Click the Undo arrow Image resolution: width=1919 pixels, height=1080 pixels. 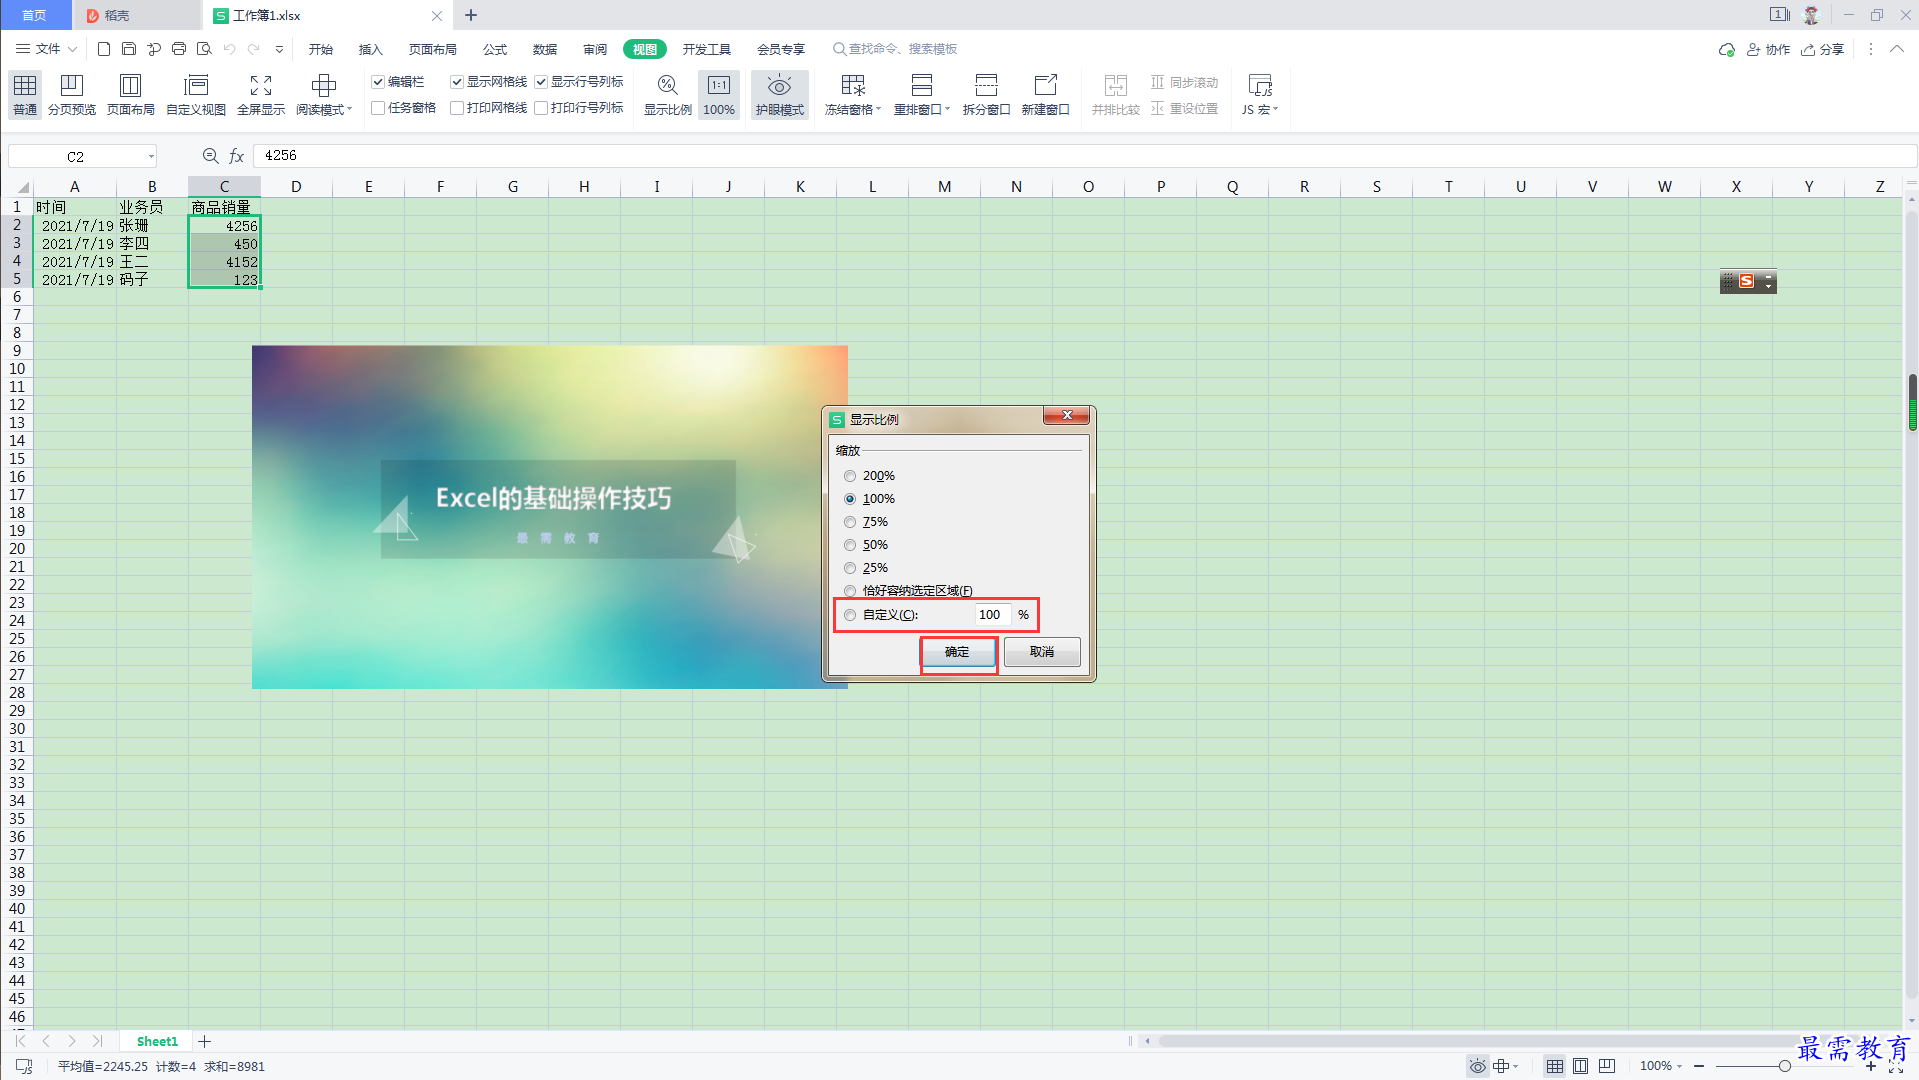(229, 49)
